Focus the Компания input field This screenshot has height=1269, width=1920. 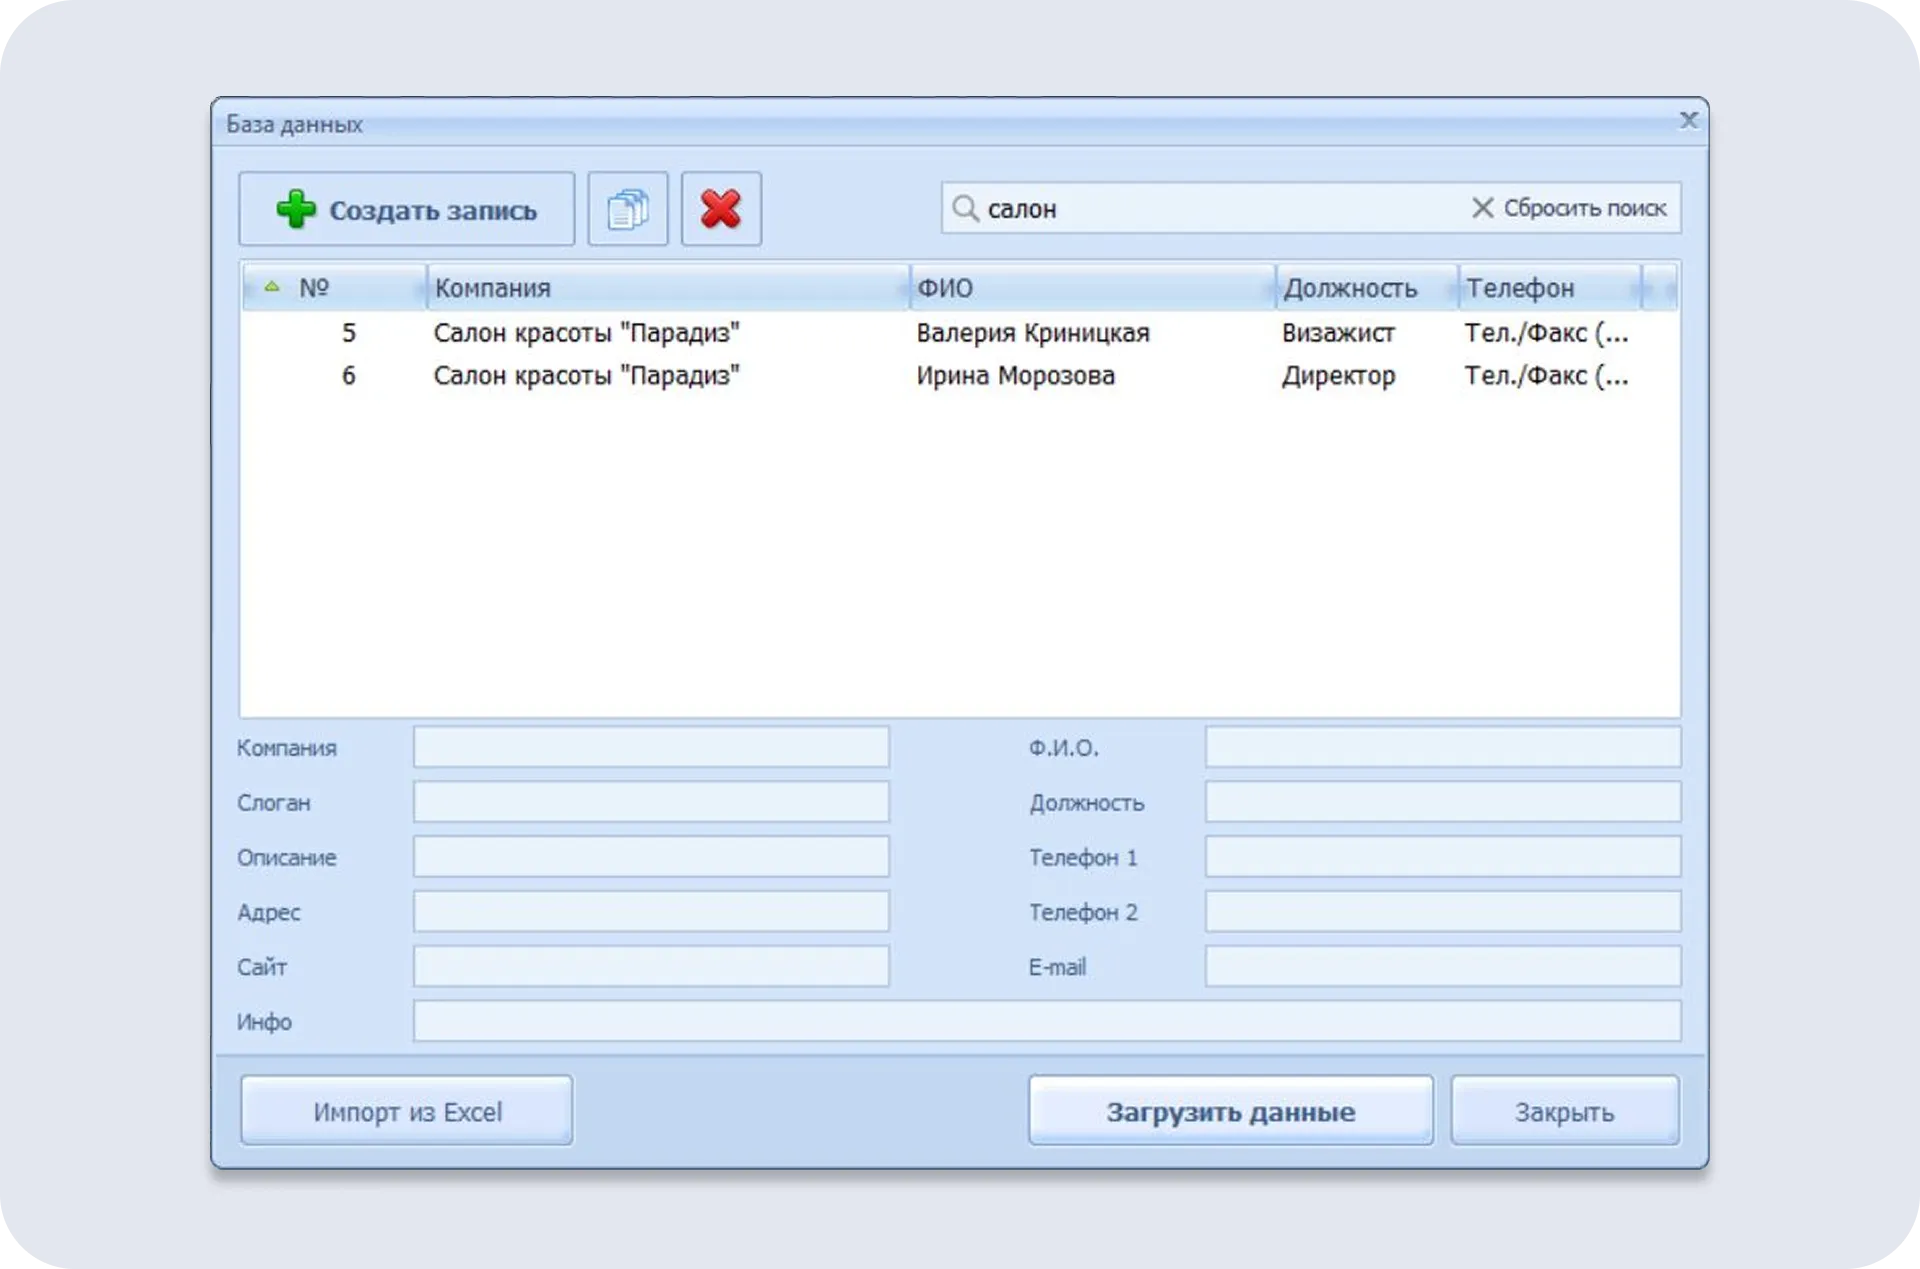(651, 747)
